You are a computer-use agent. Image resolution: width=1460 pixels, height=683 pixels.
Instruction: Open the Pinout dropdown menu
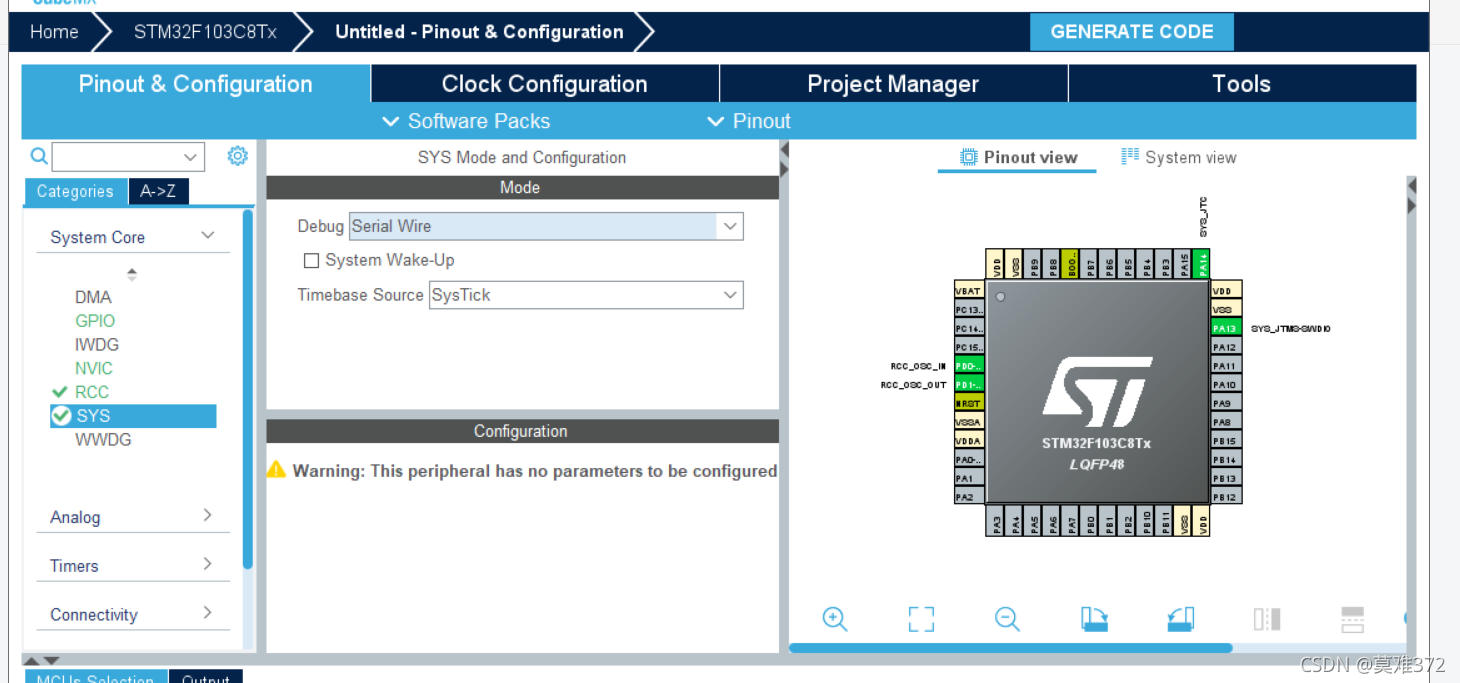coord(749,121)
